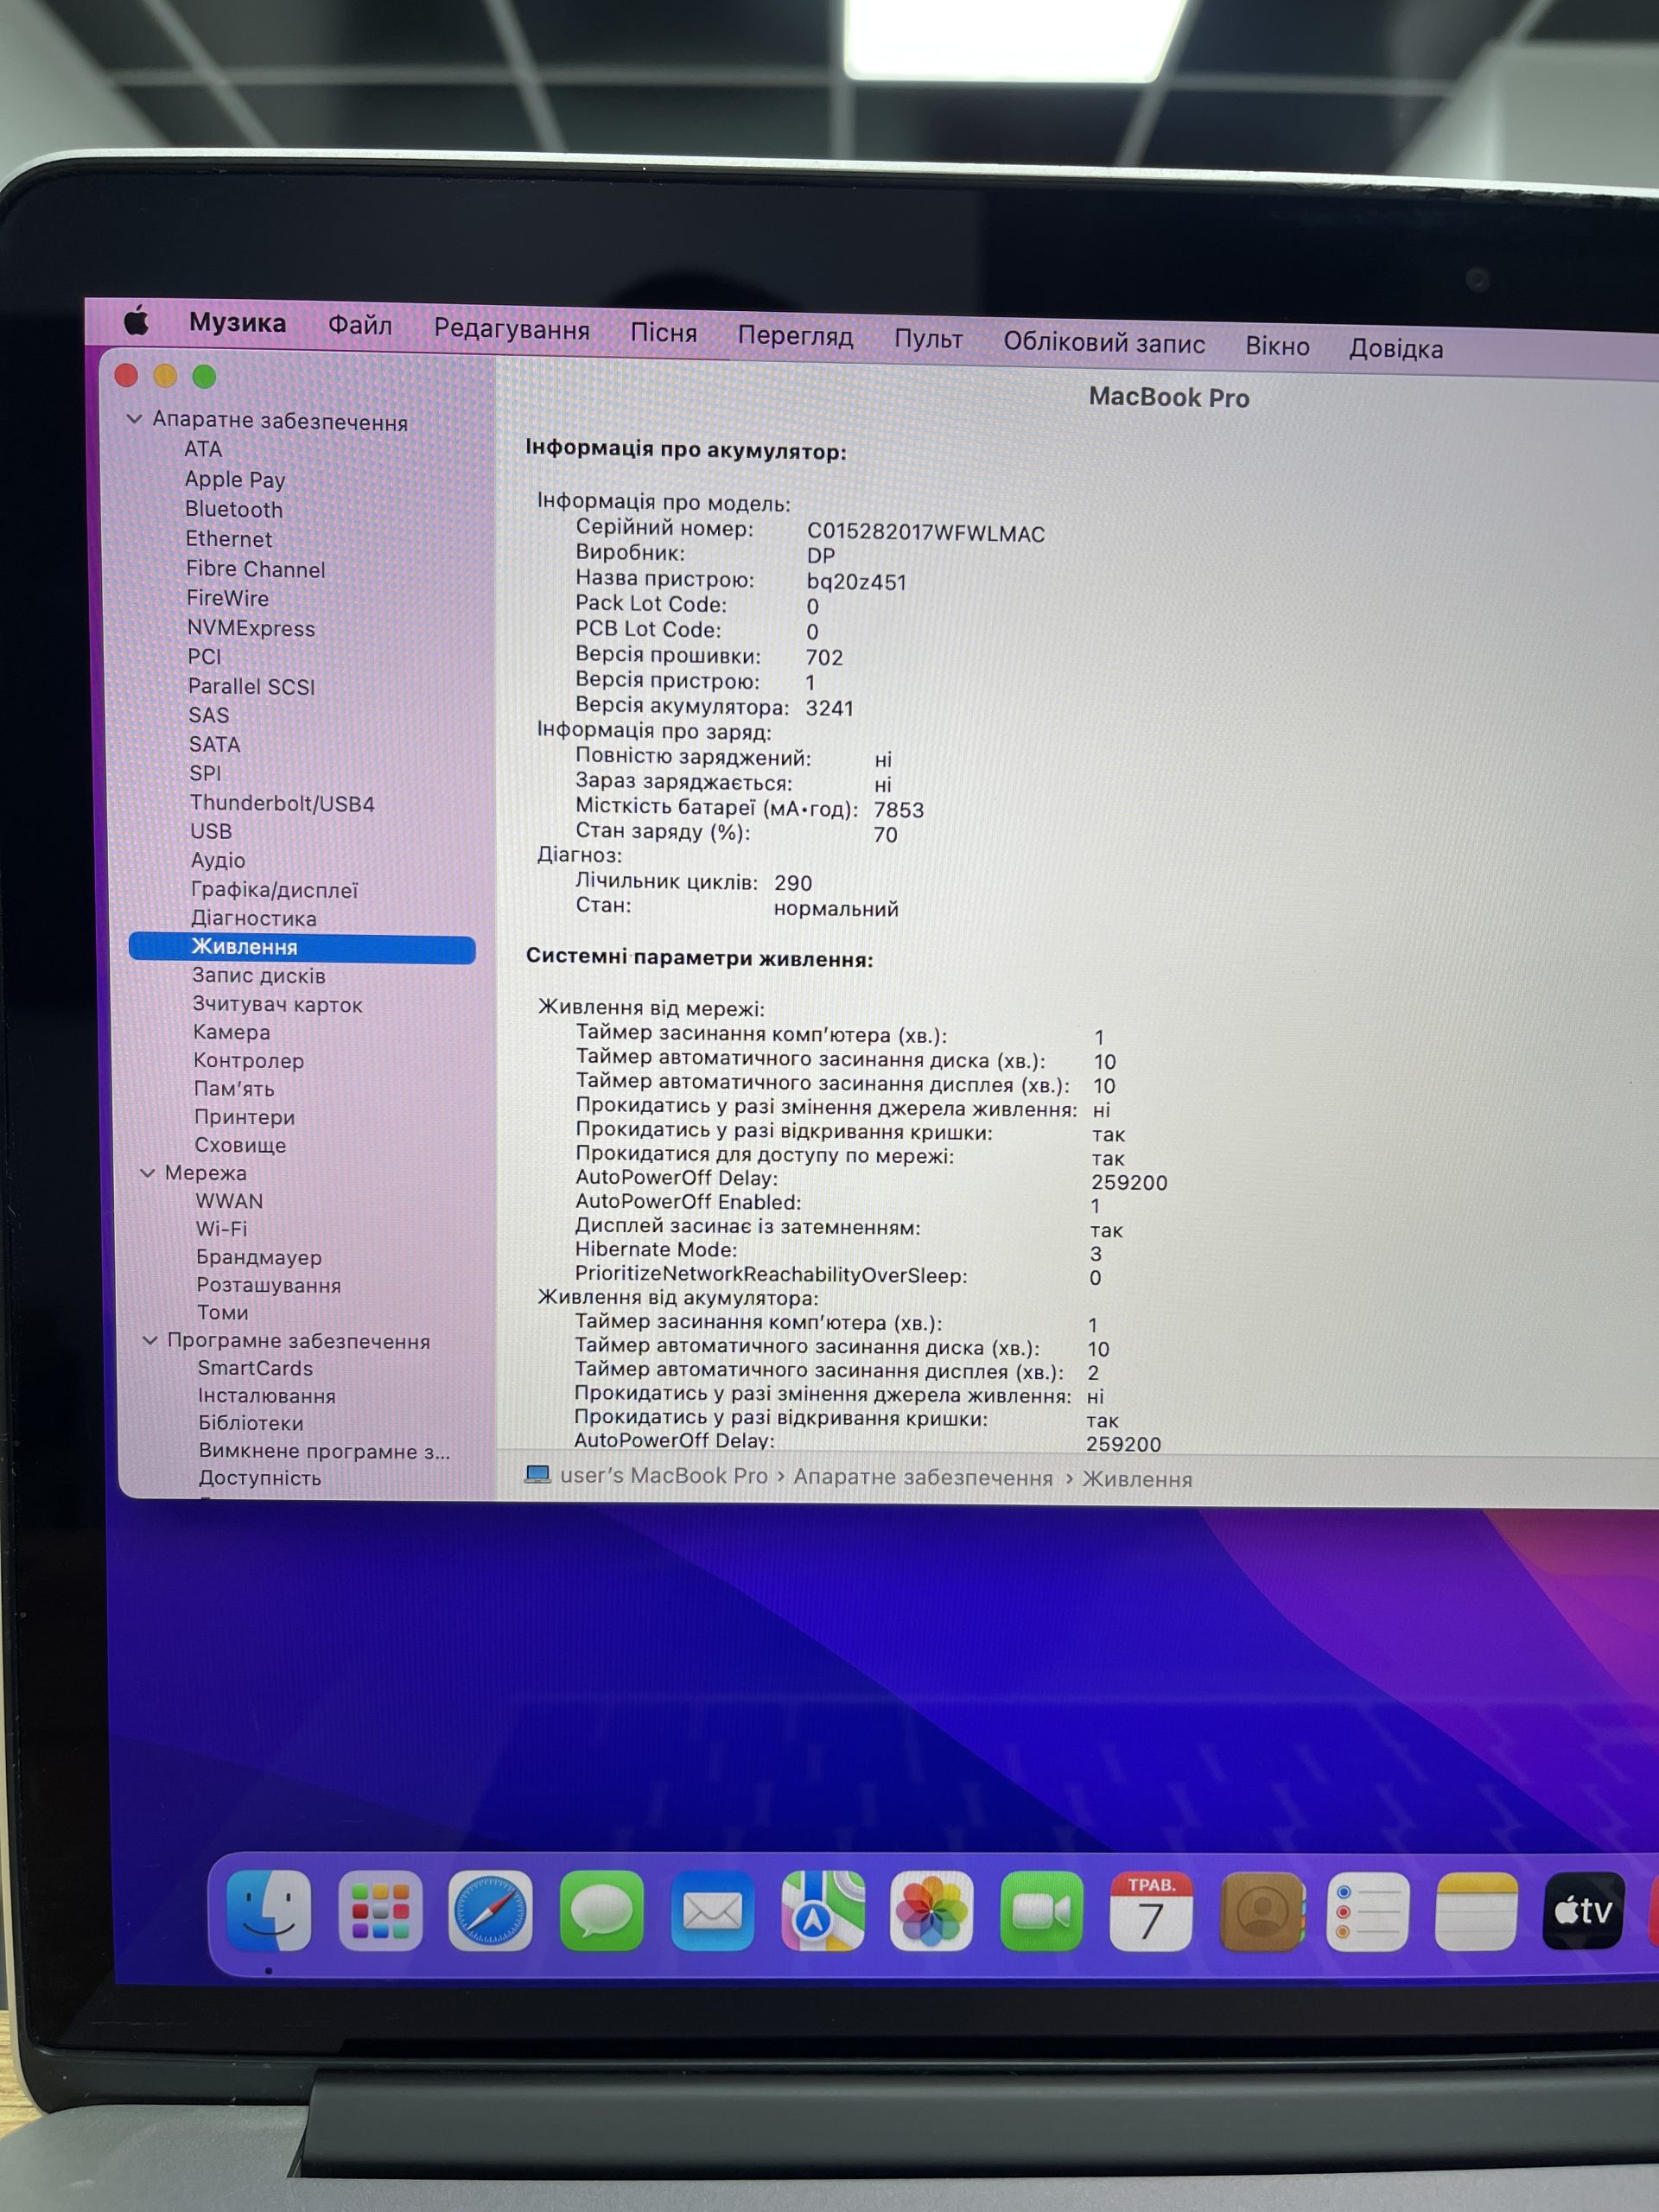Viewport: 1659px width, 2212px height.
Task: Select FireWire in the sidebar
Action: coord(228,598)
